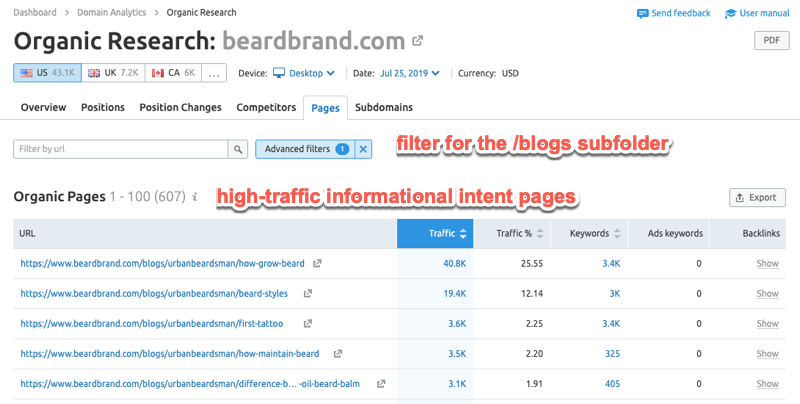Click the 325 keywords value
Viewport: 800px width, 404px height.
click(612, 354)
